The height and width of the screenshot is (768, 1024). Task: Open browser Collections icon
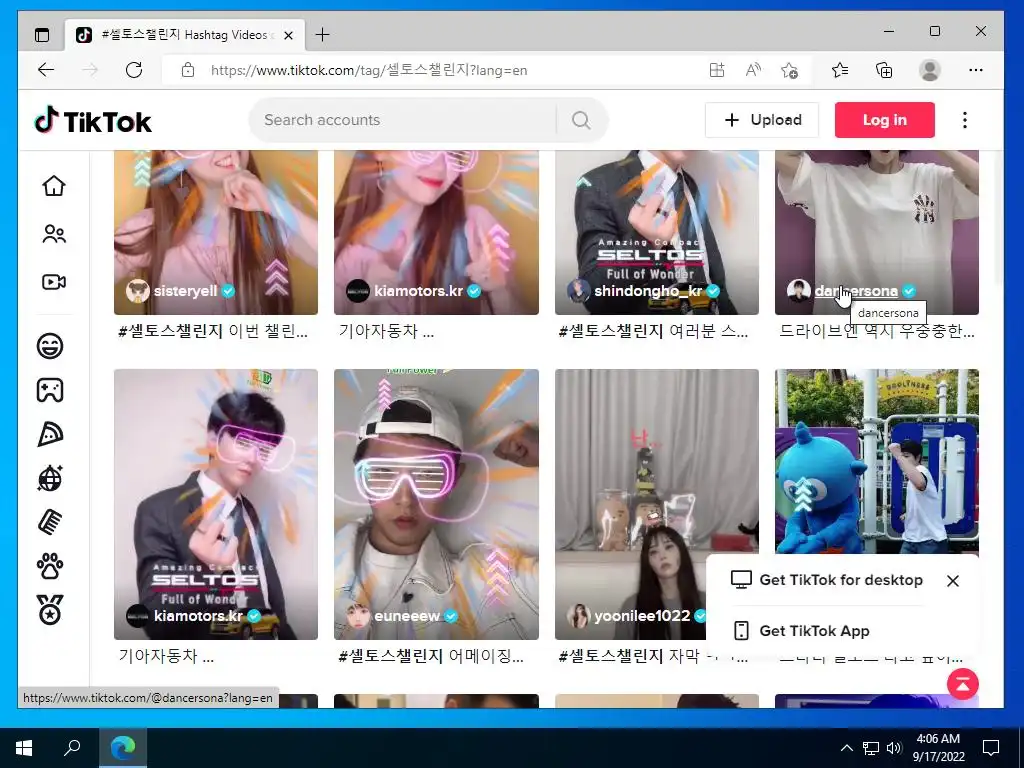click(884, 70)
